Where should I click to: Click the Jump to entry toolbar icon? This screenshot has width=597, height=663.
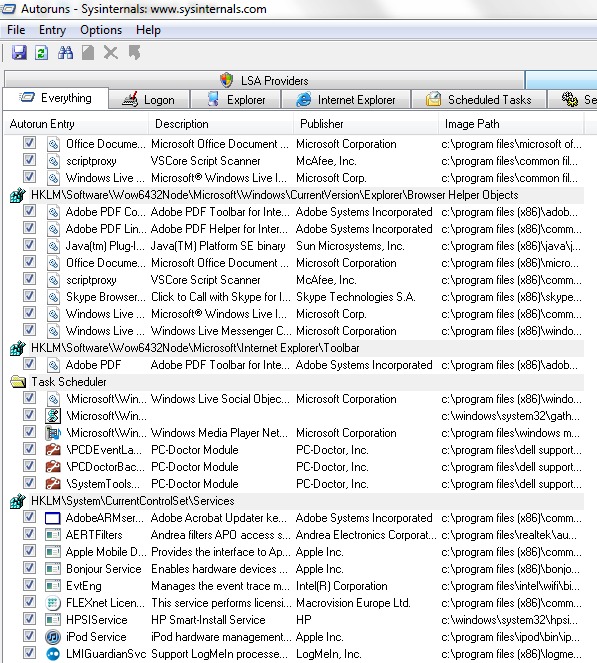134,53
